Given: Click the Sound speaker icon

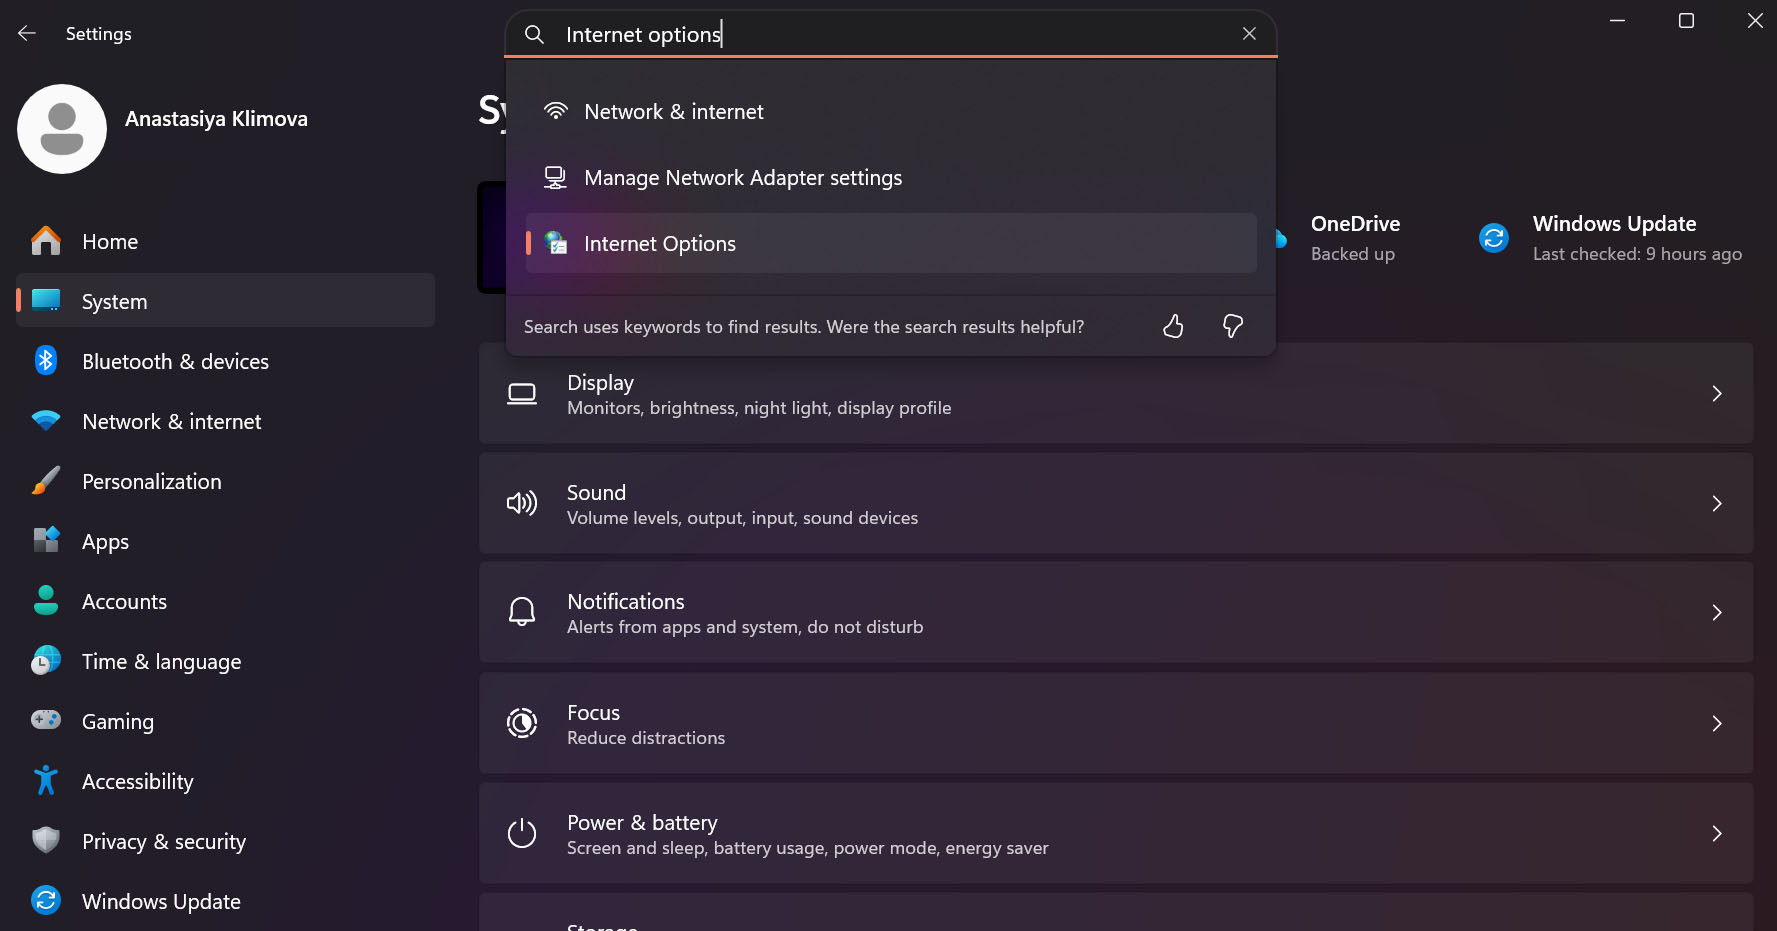Looking at the screenshot, I should point(522,503).
